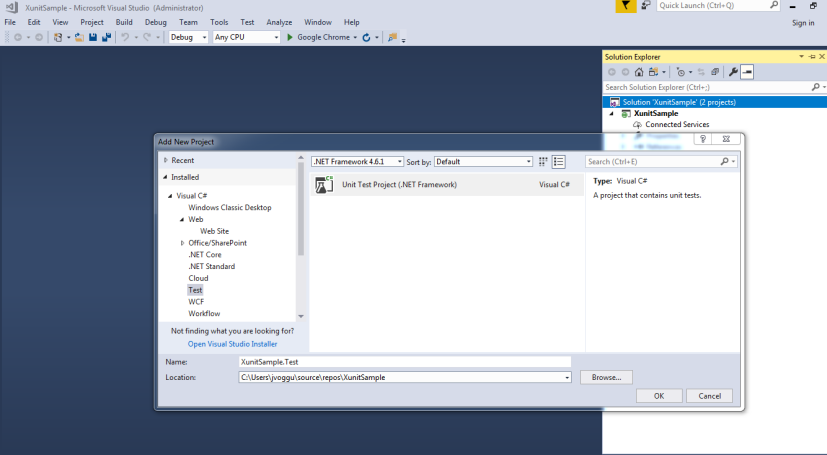The width and height of the screenshot is (827, 455).
Task: Click the Collapse All icon in Solution Explorer
Action: [x=715, y=72]
